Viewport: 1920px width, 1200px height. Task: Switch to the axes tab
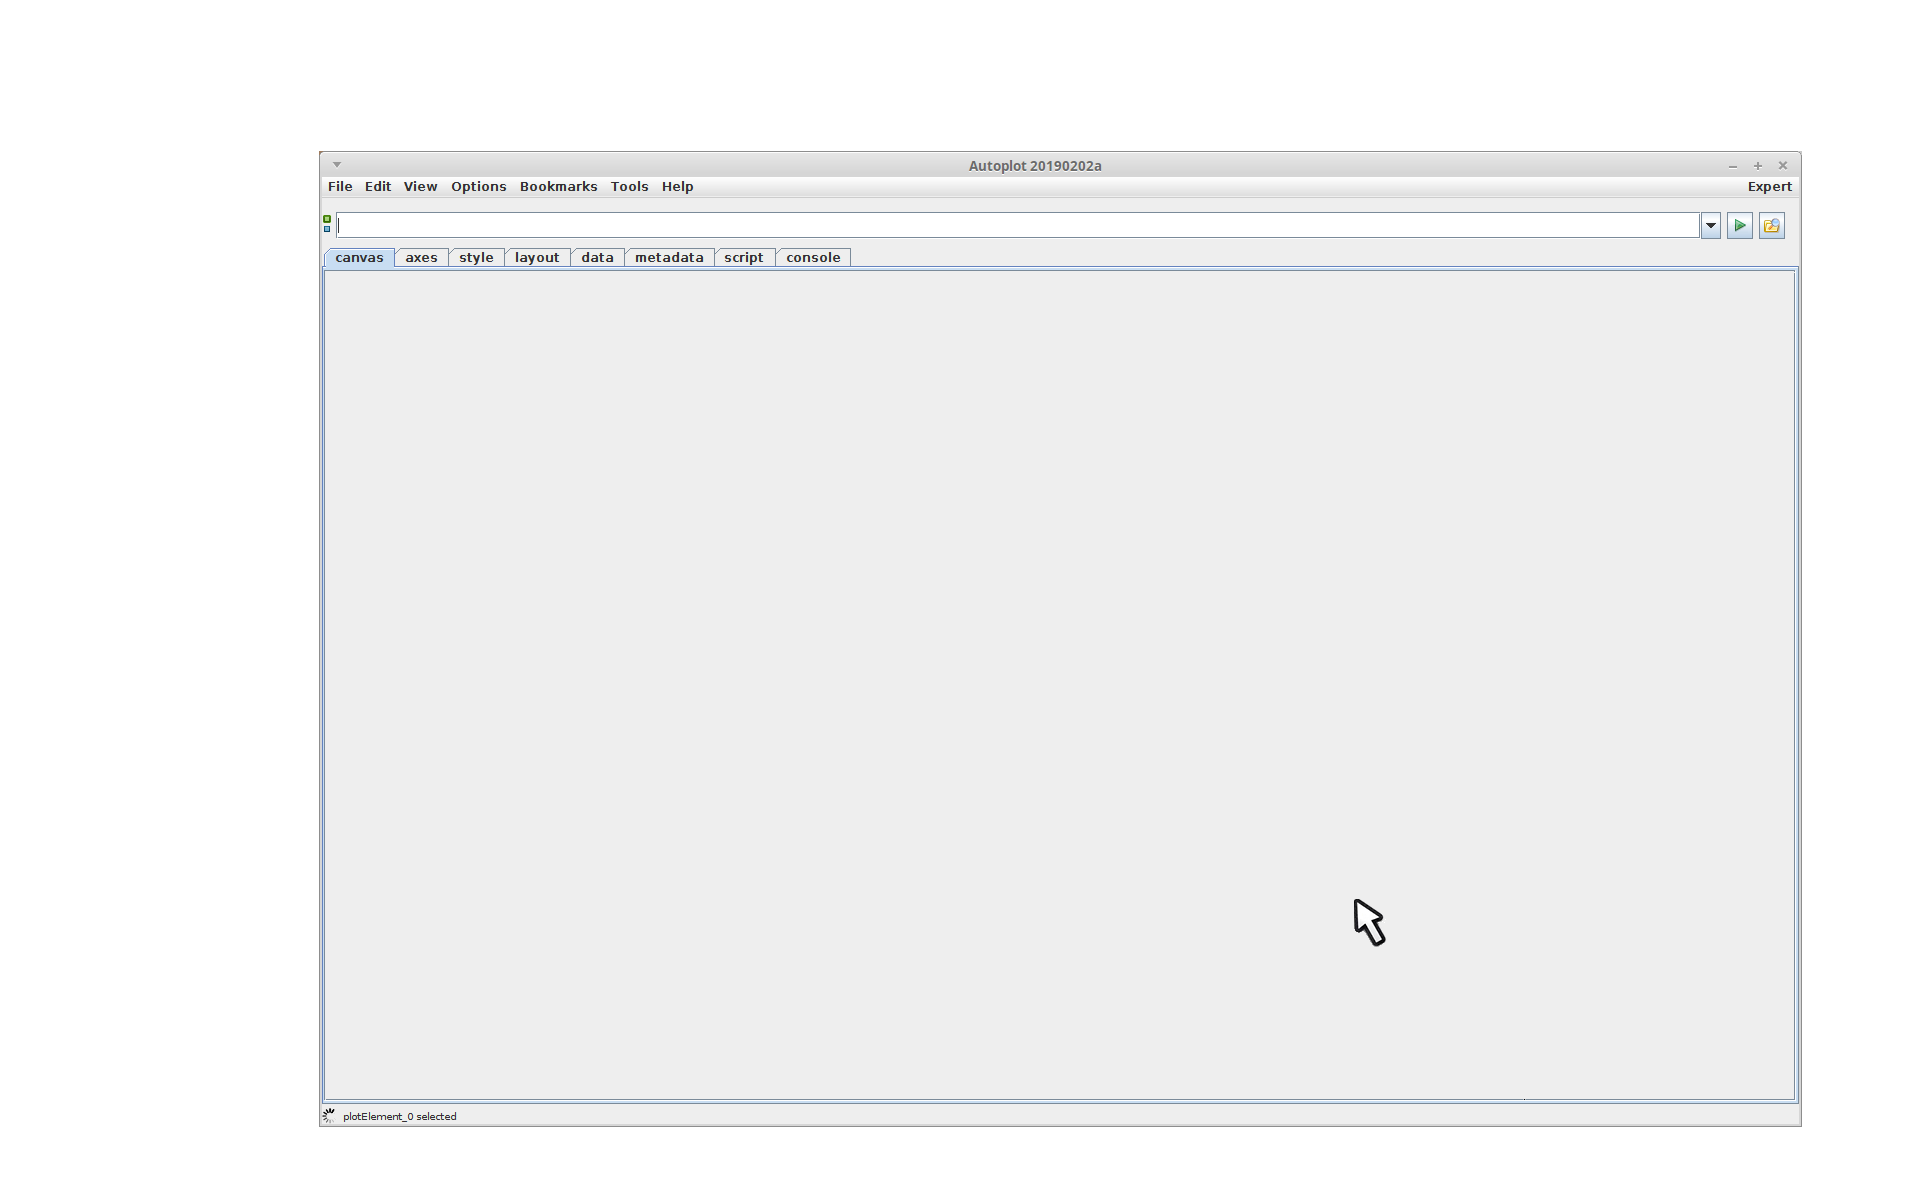421,258
